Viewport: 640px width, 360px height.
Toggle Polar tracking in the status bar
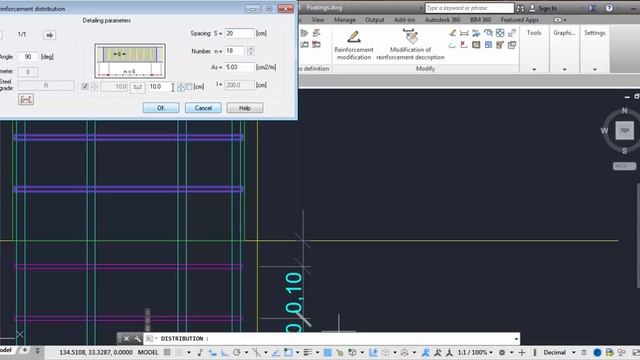236,352
